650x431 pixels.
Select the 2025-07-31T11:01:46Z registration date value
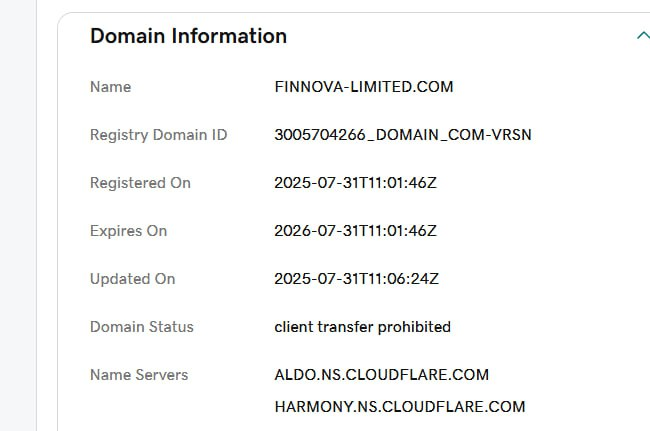coord(355,183)
